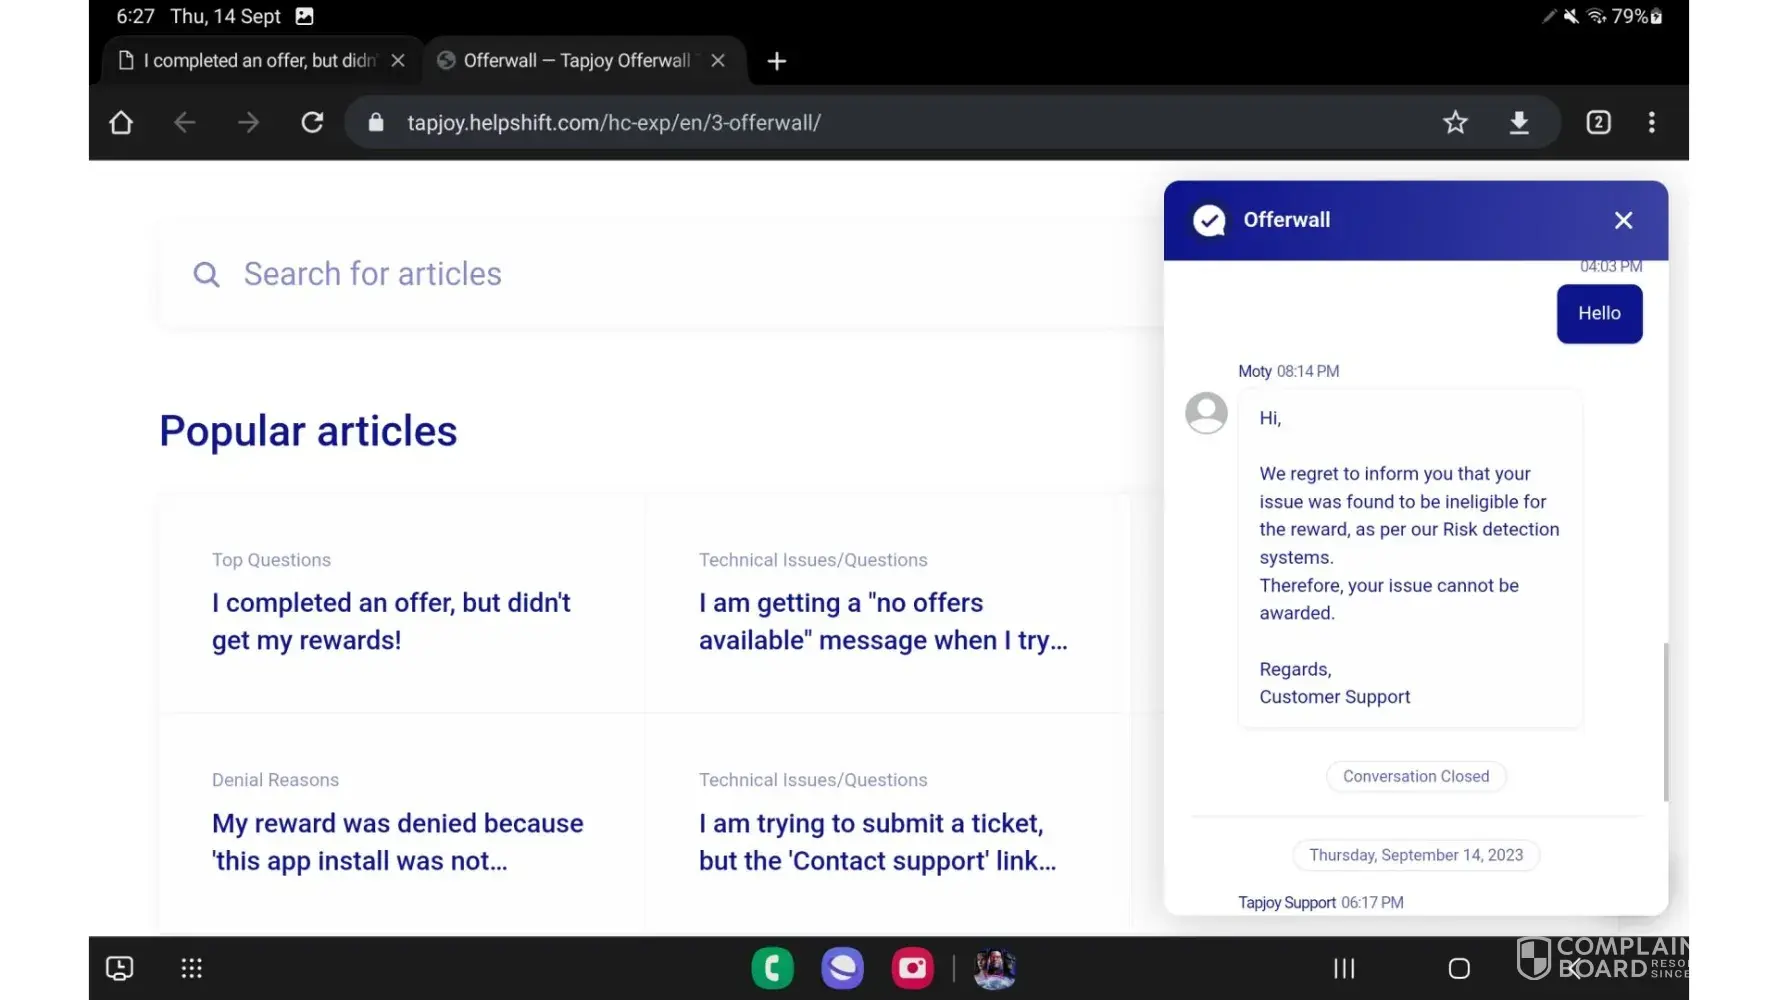This screenshot has width=1778, height=1000.
Task: Open the tab switcher showing 2 tabs
Action: (x=1598, y=122)
